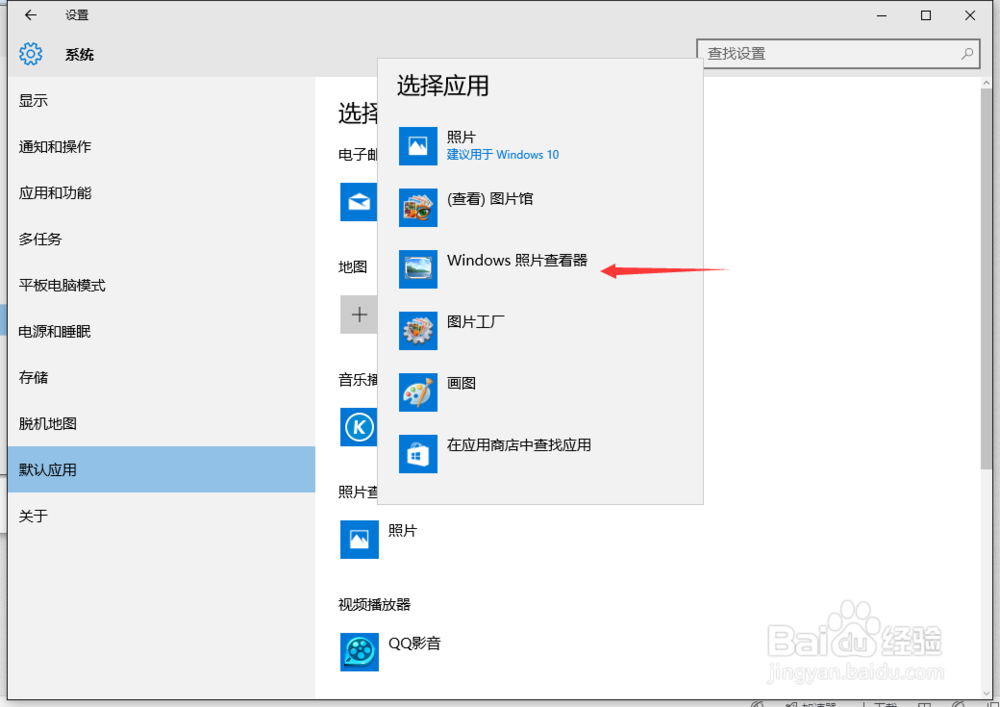Screen dimensions: 1000x707
Task: Pick the 图片工厂 gear icon
Action: click(418, 331)
